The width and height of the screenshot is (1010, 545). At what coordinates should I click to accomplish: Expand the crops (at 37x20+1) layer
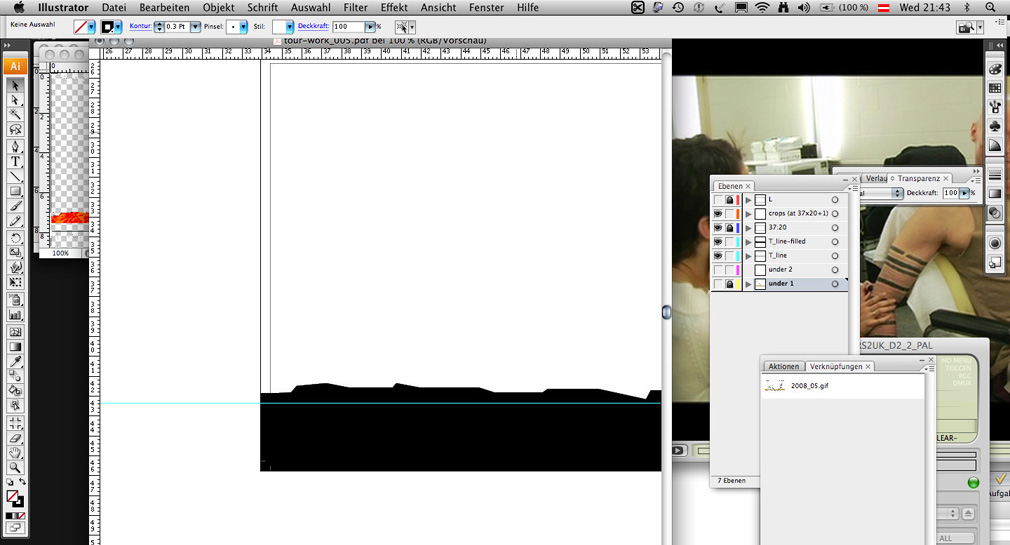click(x=748, y=214)
